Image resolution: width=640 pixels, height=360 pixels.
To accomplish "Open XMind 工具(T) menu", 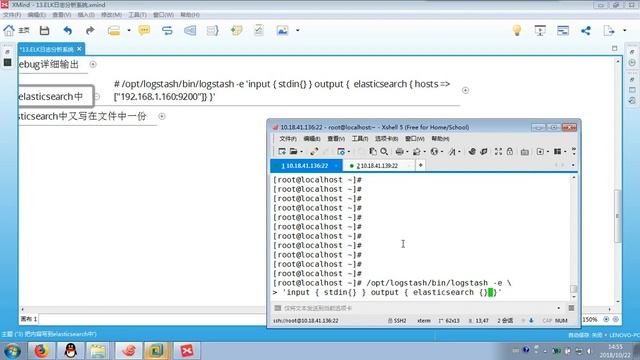I will tap(138, 15).
